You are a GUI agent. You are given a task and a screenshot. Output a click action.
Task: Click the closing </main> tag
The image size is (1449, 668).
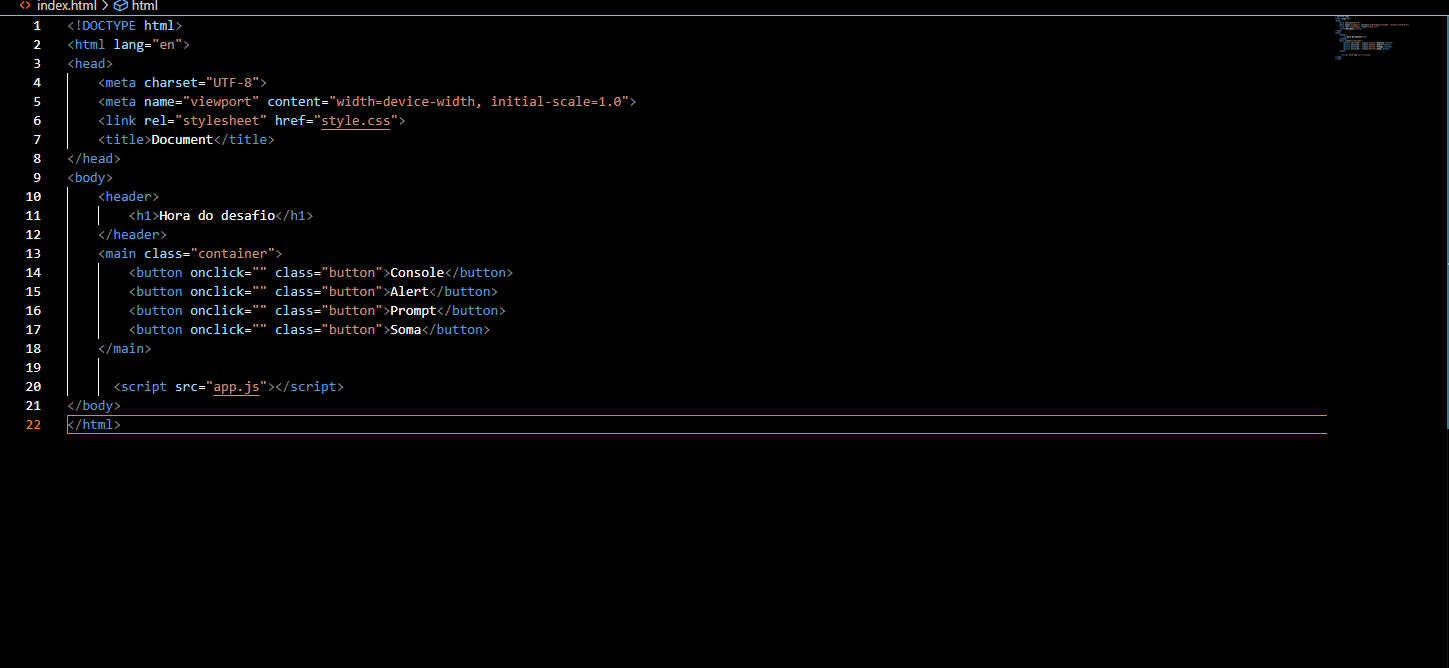point(125,349)
